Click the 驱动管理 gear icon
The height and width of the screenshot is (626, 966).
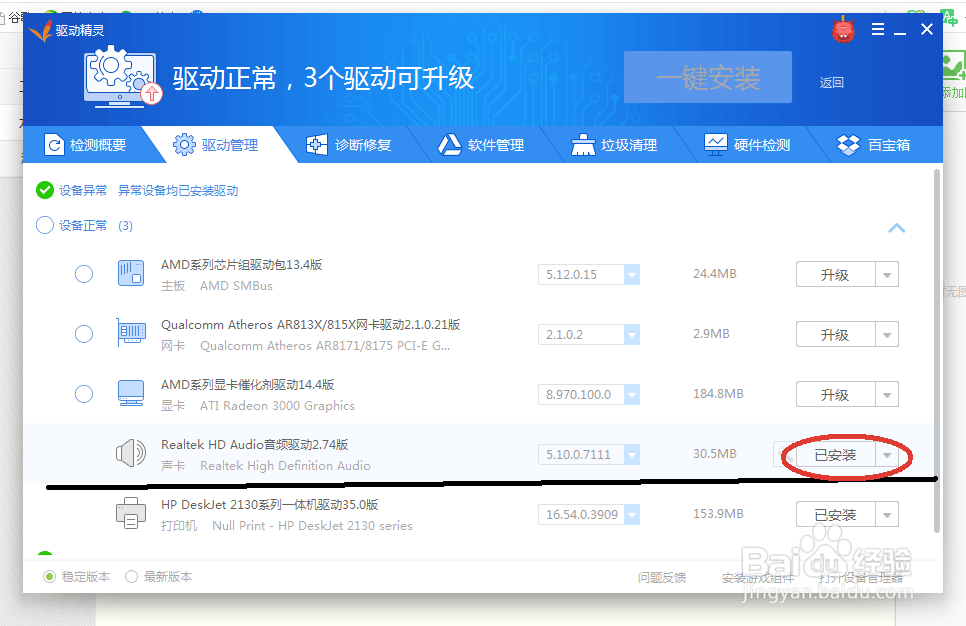(184, 145)
